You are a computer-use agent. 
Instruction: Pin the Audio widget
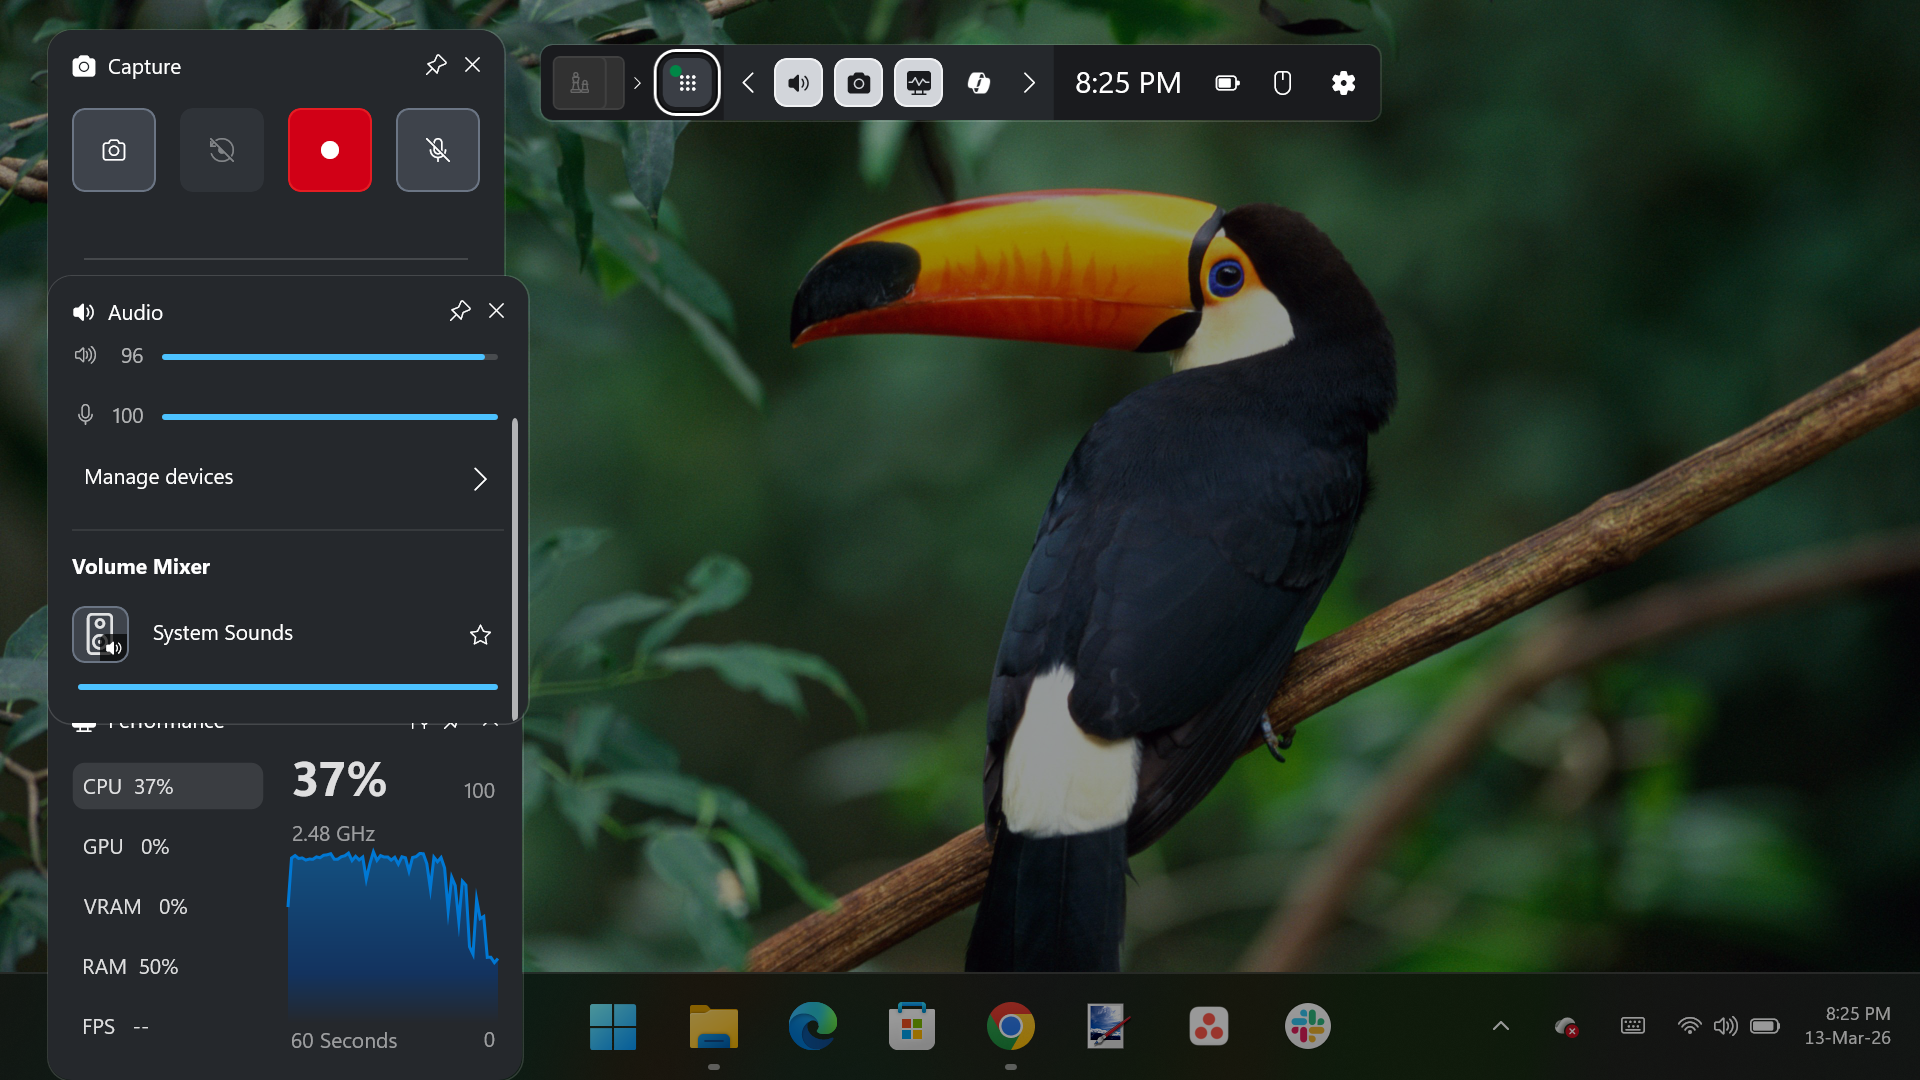[x=460, y=311]
